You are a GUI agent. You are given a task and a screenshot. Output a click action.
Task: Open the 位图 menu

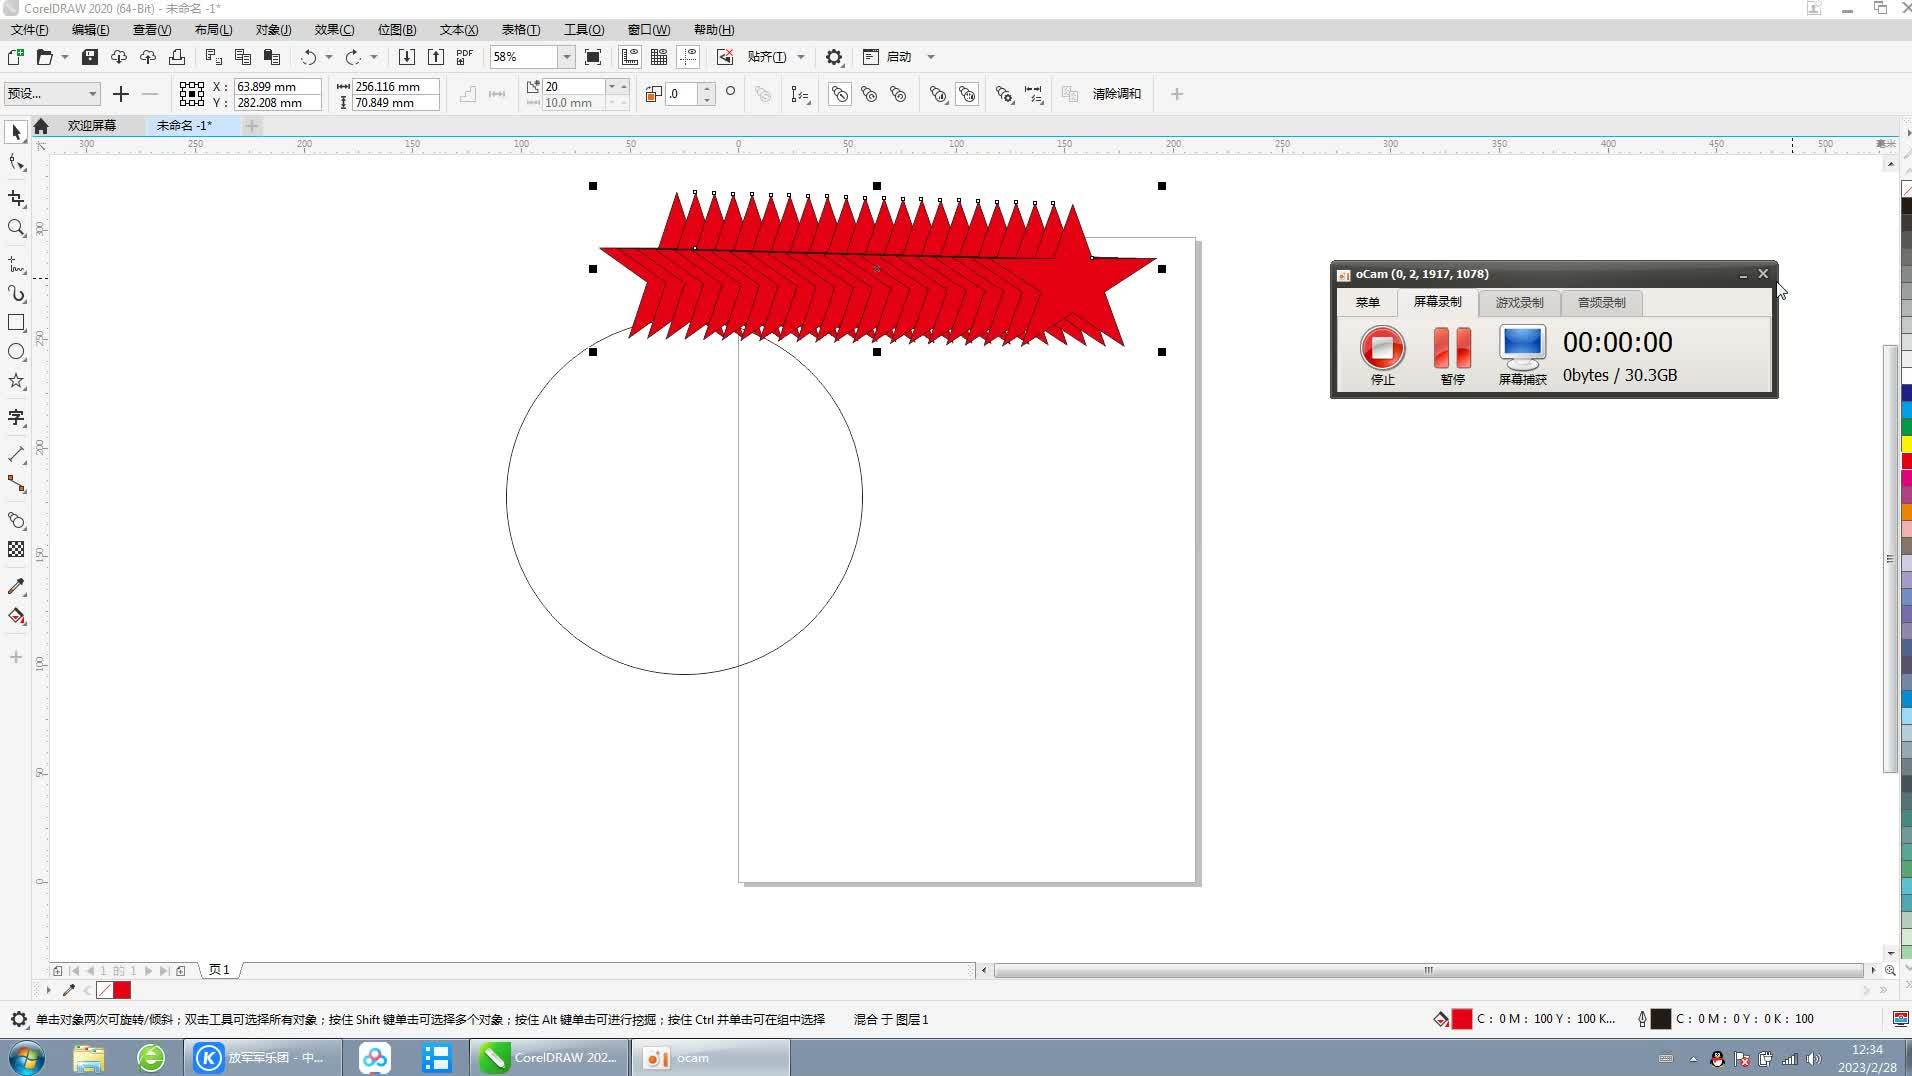tap(397, 30)
